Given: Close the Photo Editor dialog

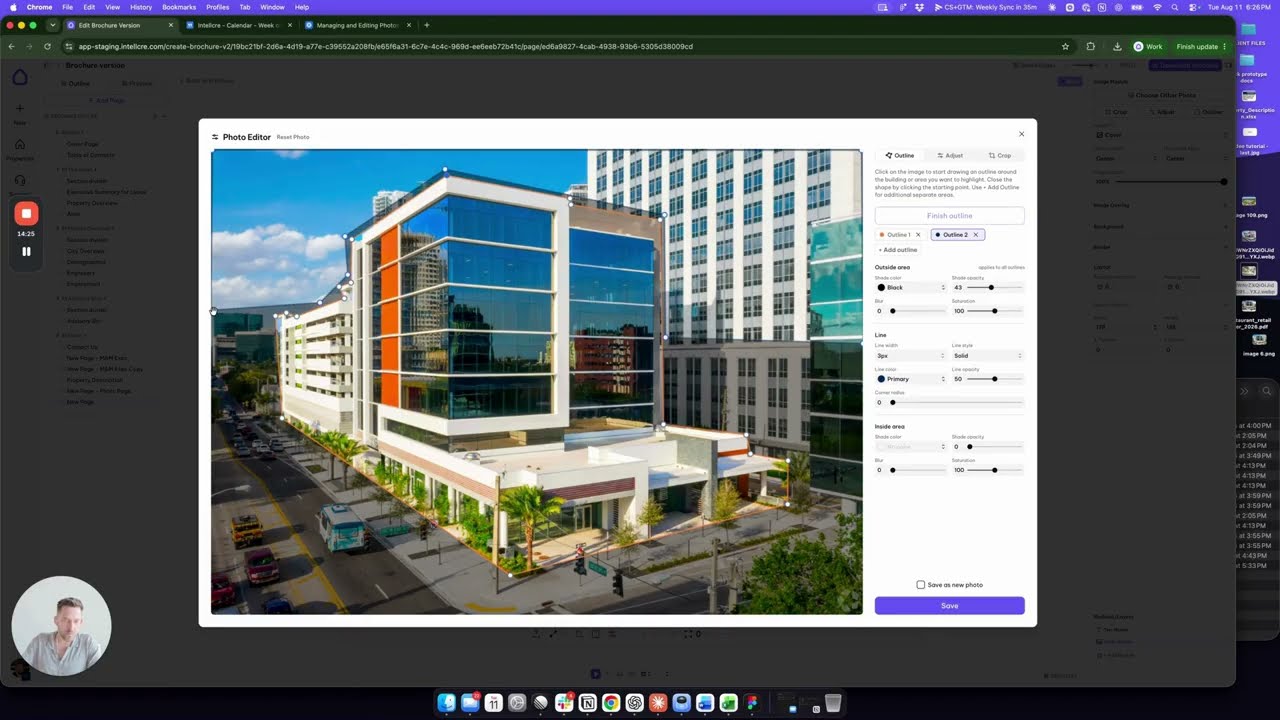Looking at the screenshot, I should [x=1021, y=134].
